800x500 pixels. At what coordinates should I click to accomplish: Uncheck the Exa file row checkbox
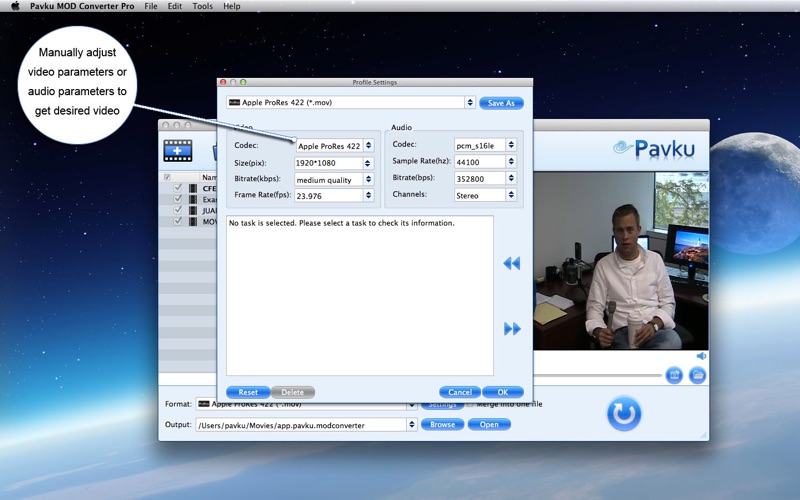178,199
